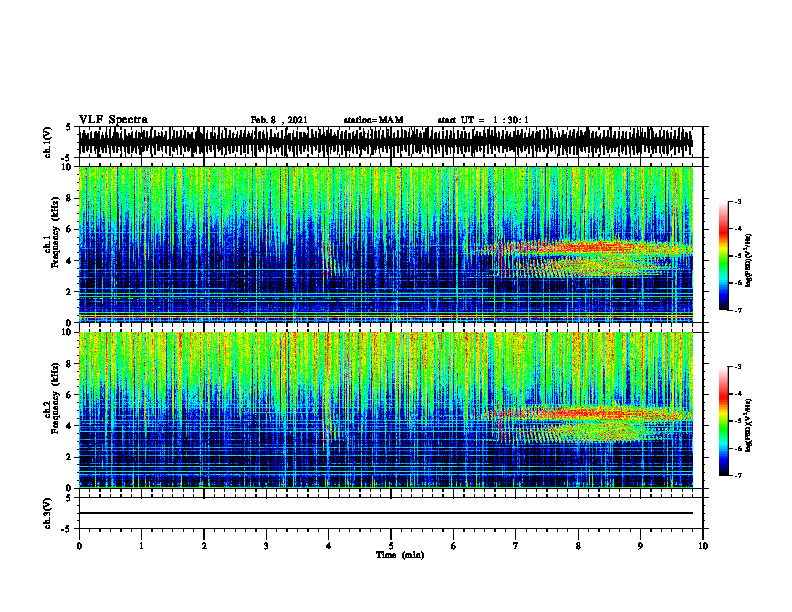
Task: Click the "10" label under the time axis
Action: click(x=703, y=546)
